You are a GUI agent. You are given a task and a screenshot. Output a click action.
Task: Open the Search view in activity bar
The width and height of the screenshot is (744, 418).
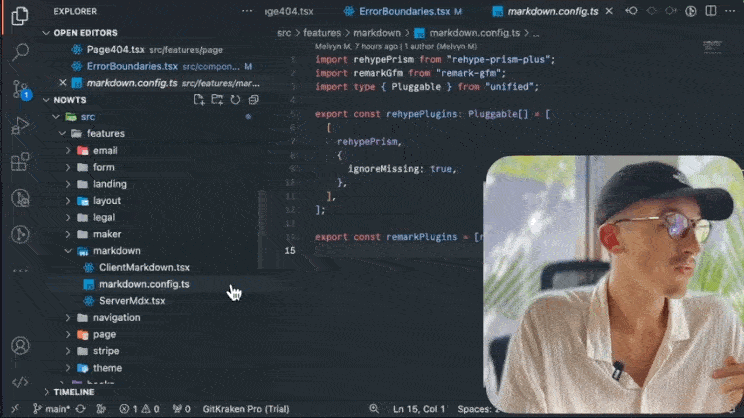click(20, 52)
